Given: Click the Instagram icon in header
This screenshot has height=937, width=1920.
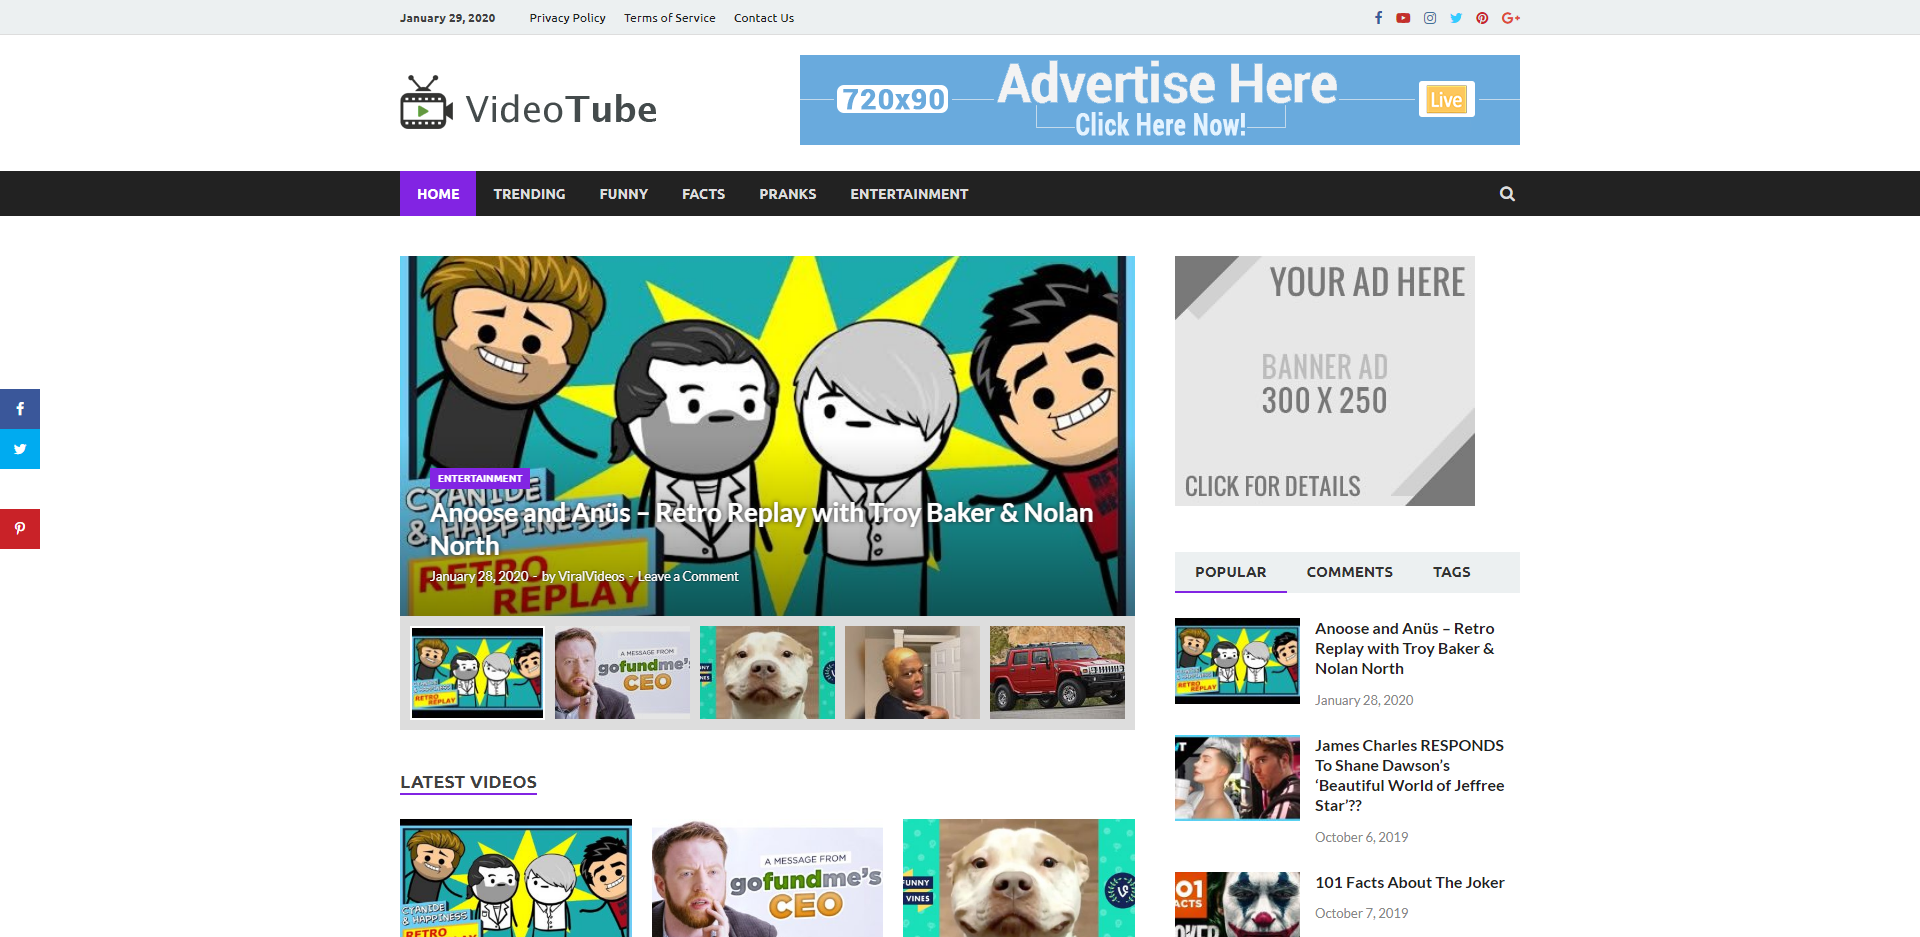Looking at the screenshot, I should [x=1430, y=18].
